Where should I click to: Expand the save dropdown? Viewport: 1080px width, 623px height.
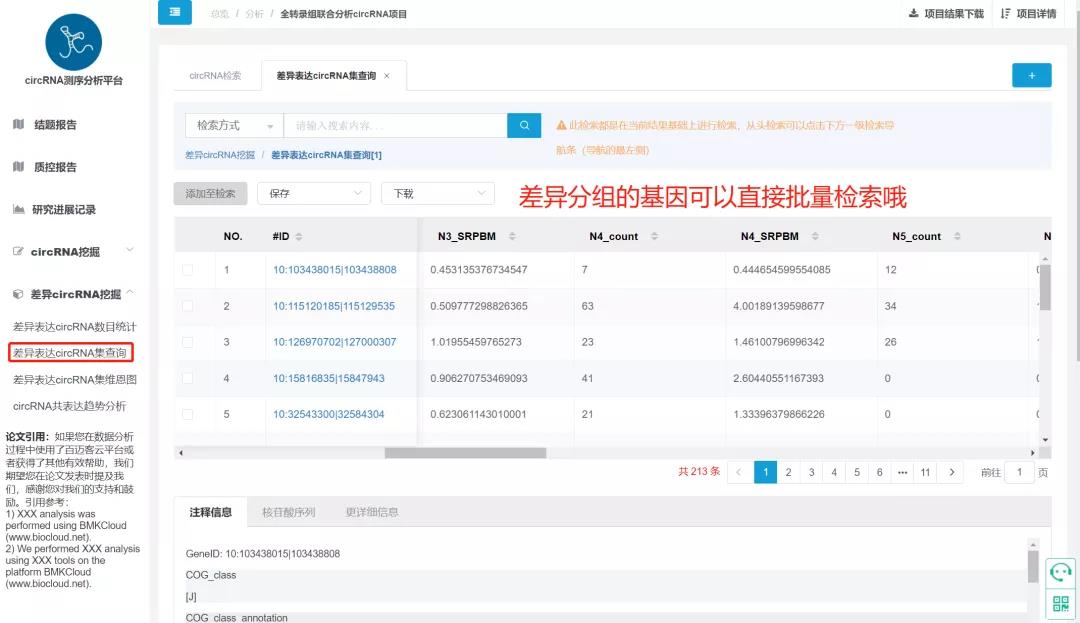pyautogui.click(x=314, y=193)
